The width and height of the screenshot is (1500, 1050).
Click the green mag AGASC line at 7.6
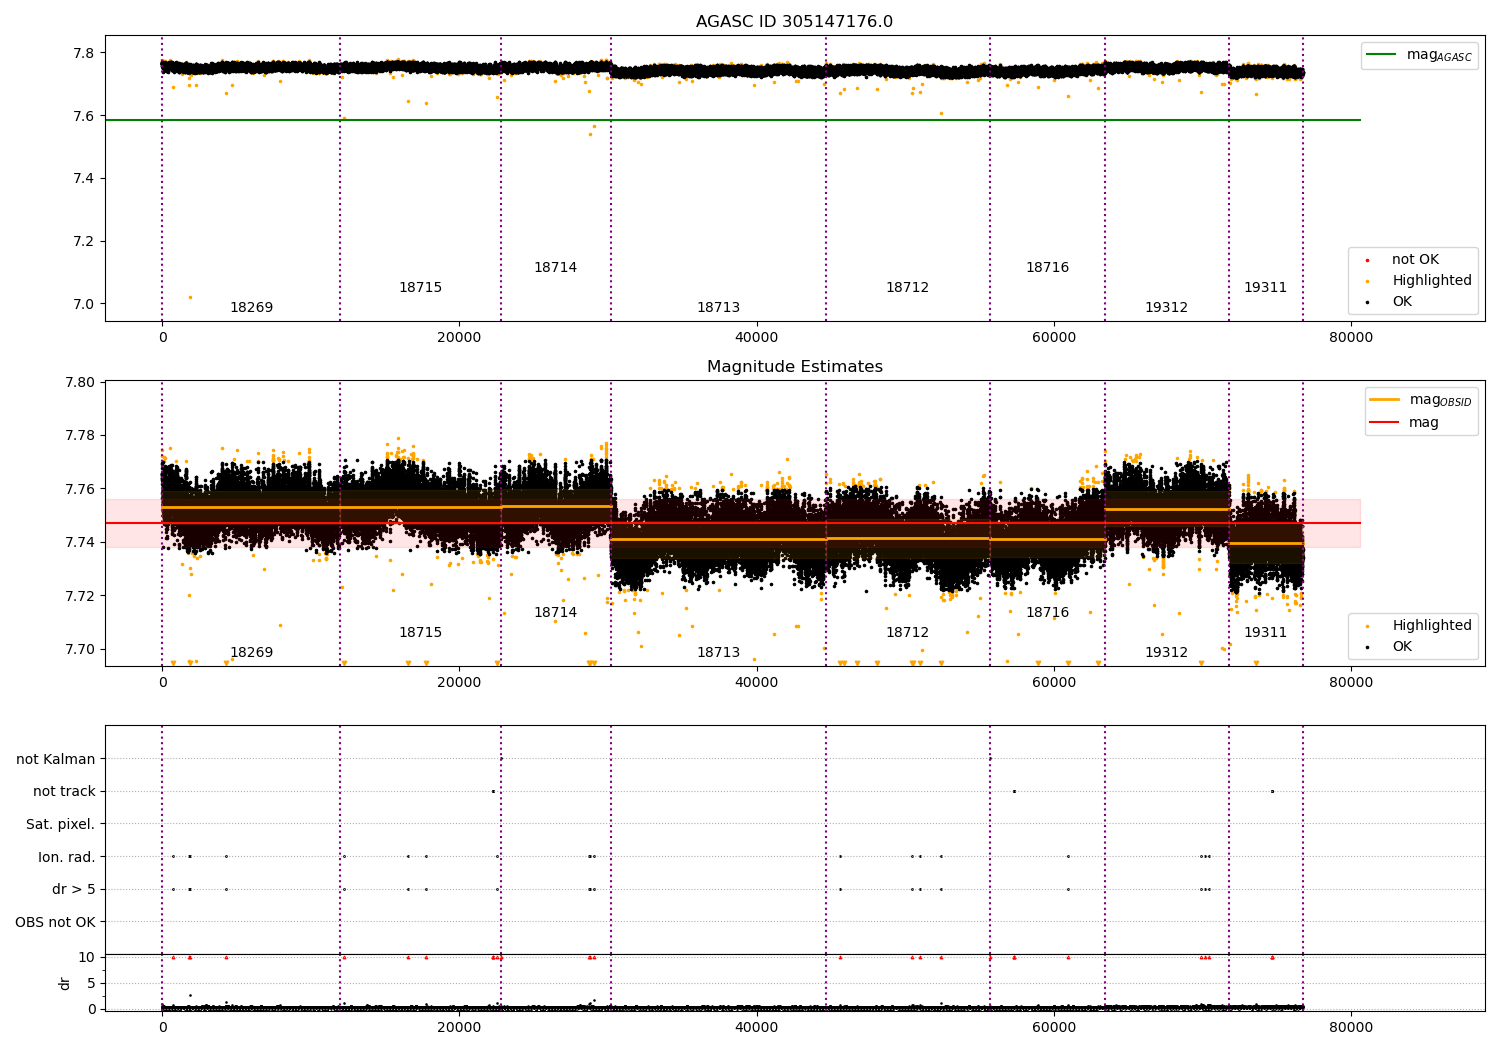click(733, 120)
